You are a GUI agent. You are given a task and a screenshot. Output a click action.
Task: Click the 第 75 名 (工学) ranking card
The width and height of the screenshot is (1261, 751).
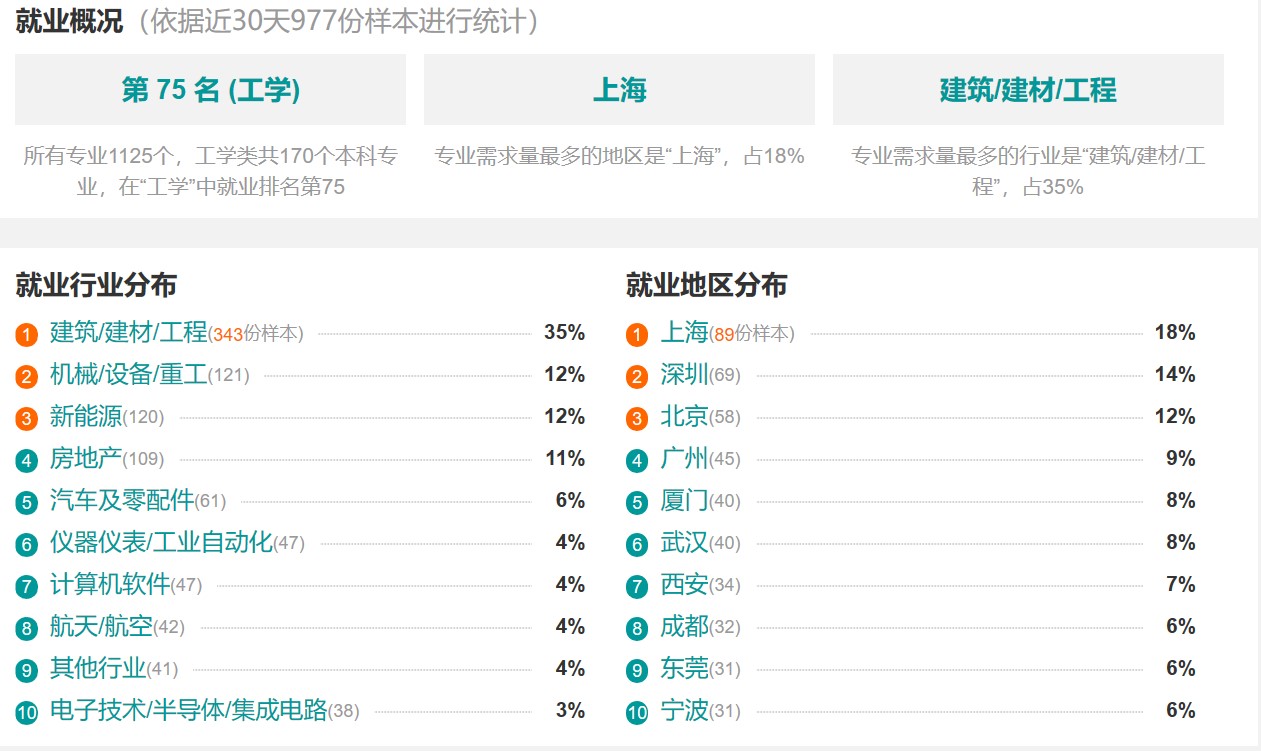[x=210, y=90]
